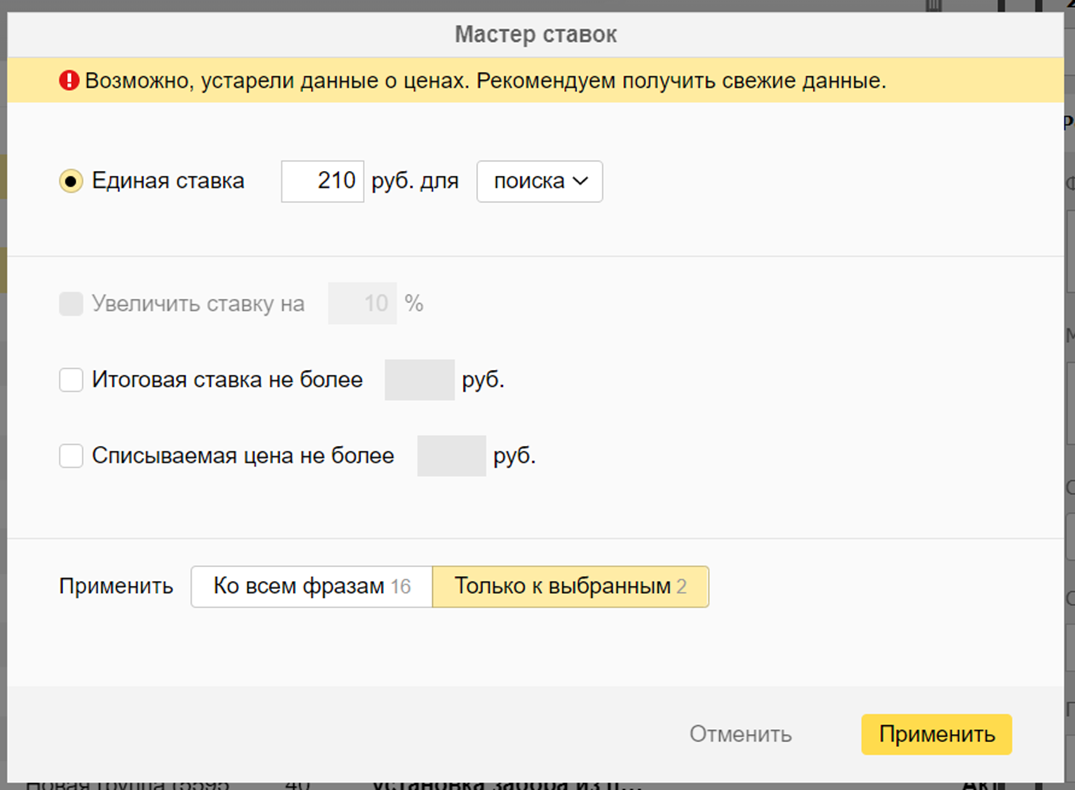Viewport: 1075px width, 790px height.
Task: Click the percent field showing 10
Action: pos(362,304)
